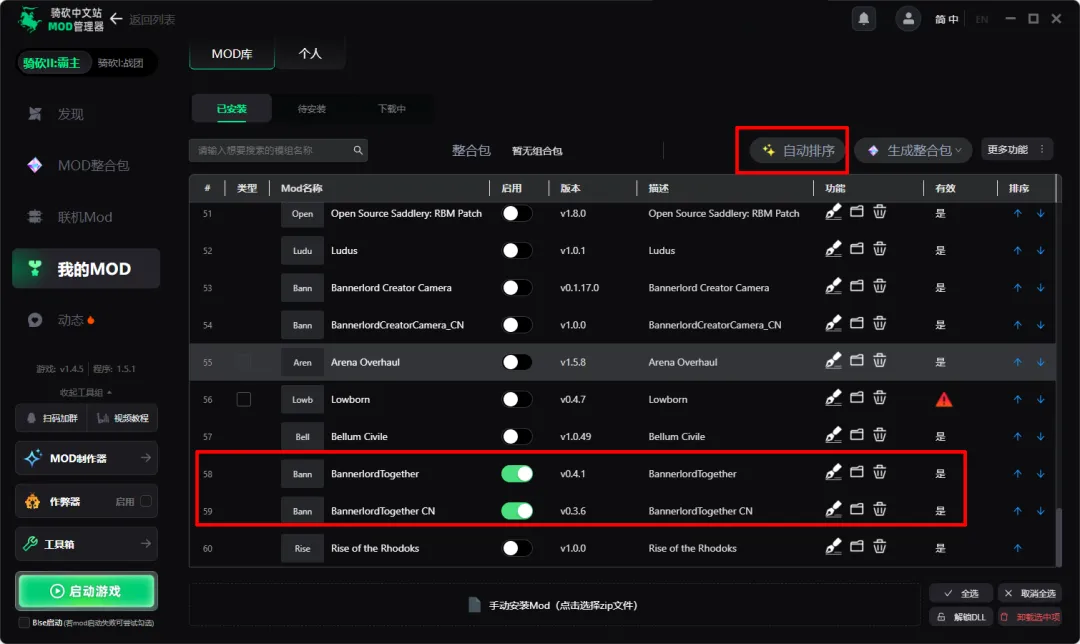
Task: Disable the BannerlordTogether CN toggle
Action: click(517, 511)
